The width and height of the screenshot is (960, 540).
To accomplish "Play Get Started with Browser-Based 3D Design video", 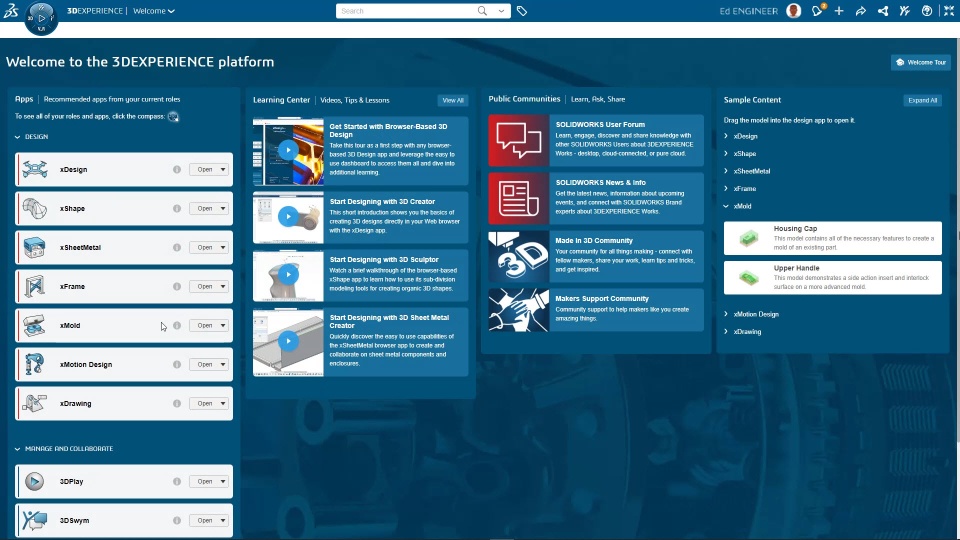I will click(x=288, y=151).
